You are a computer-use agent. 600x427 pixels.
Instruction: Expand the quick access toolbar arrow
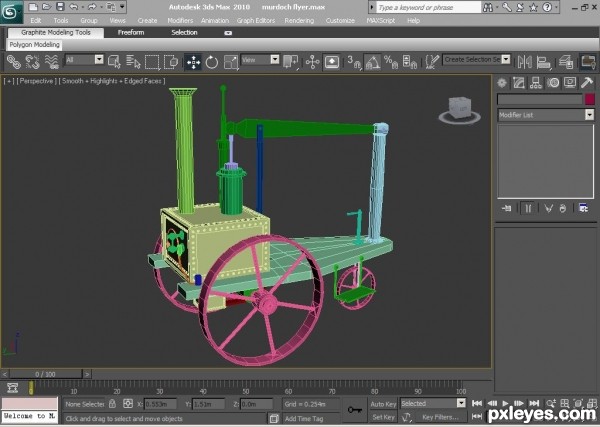click(122, 7)
